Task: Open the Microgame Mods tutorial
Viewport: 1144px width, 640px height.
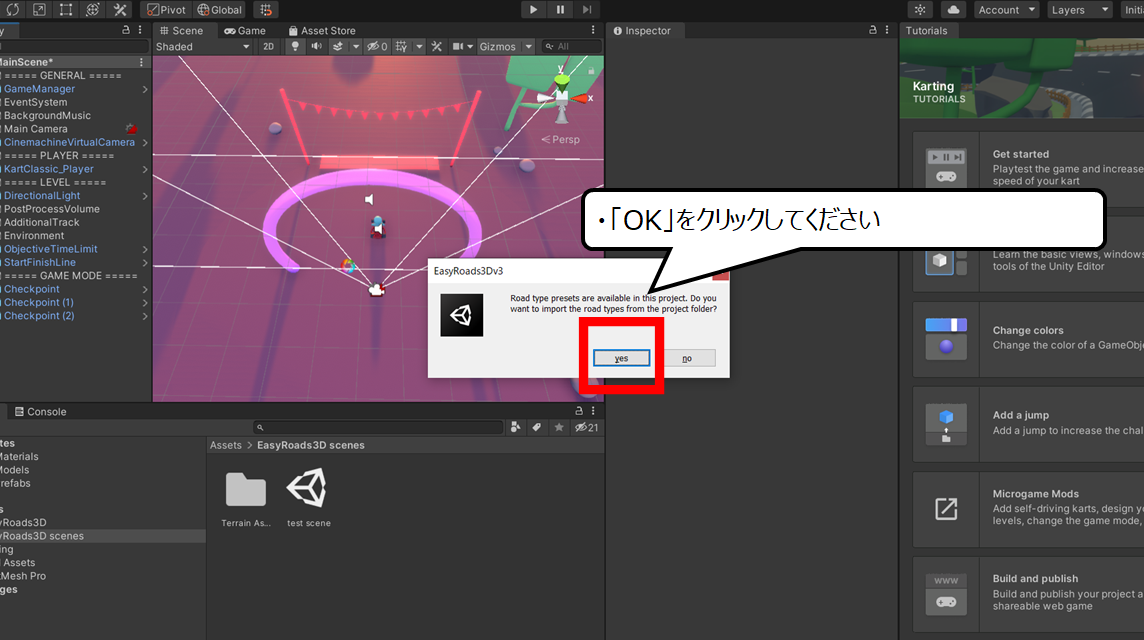Action: point(1028,508)
